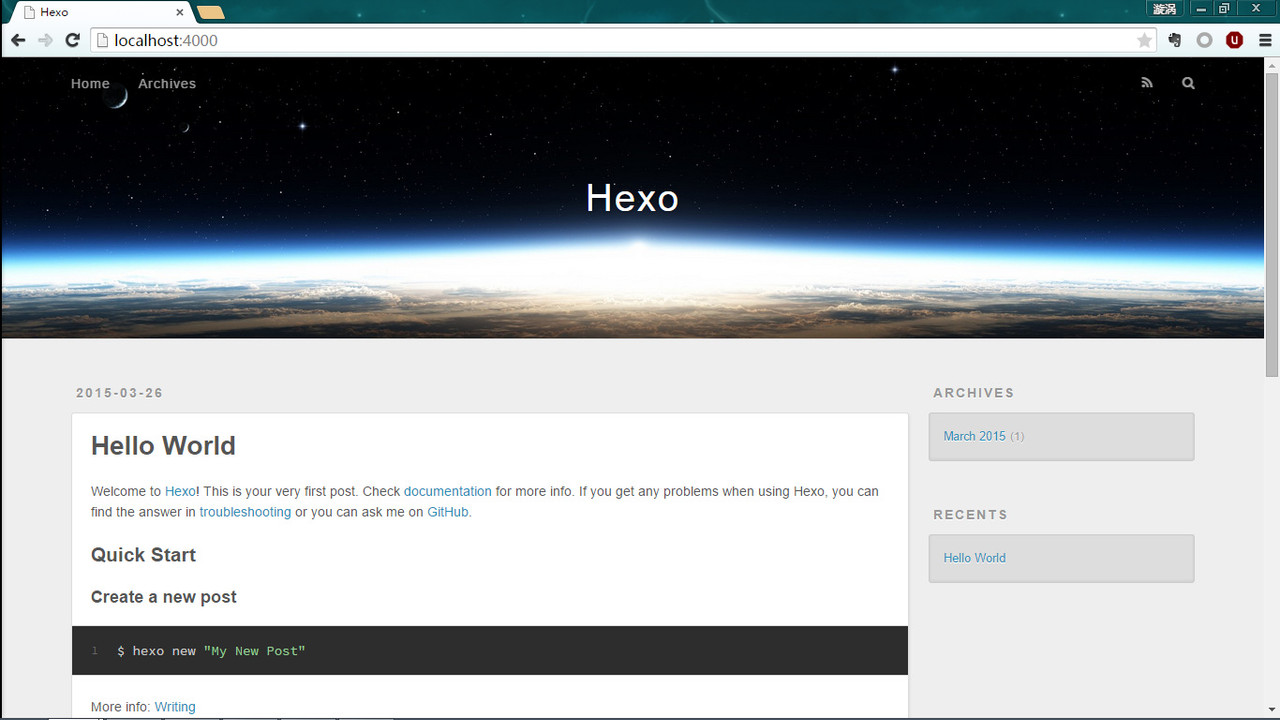Click the page icon in the address bar
1280x720 pixels.
[x=103, y=40]
